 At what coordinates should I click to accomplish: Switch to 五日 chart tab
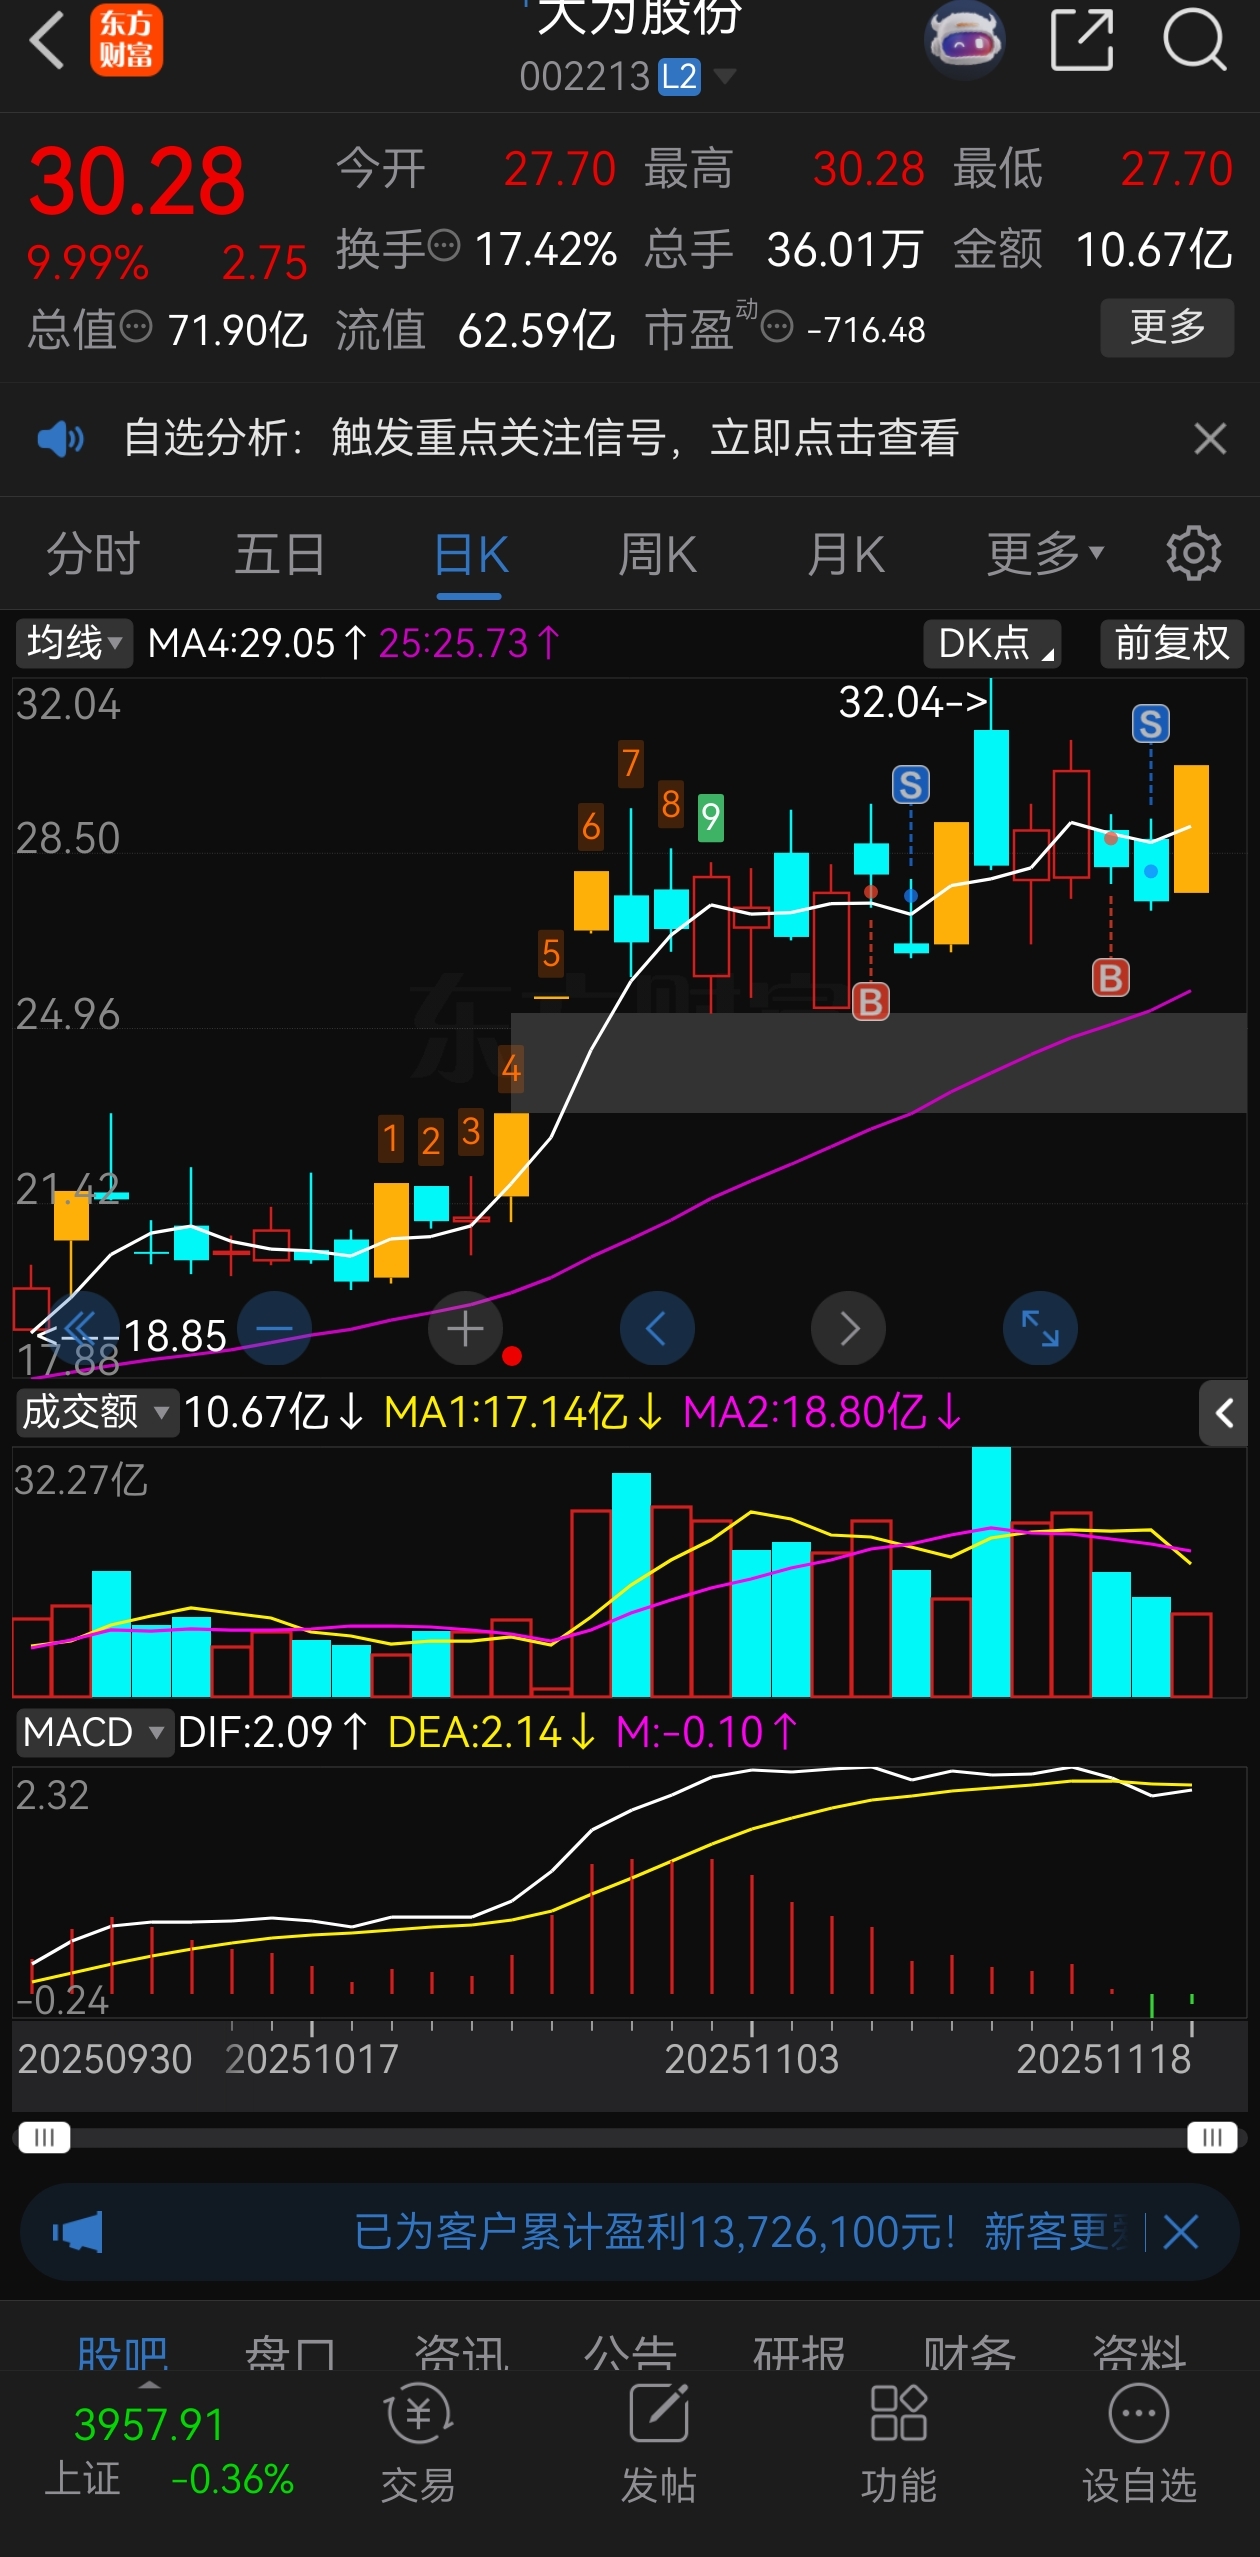pyautogui.click(x=280, y=554)
